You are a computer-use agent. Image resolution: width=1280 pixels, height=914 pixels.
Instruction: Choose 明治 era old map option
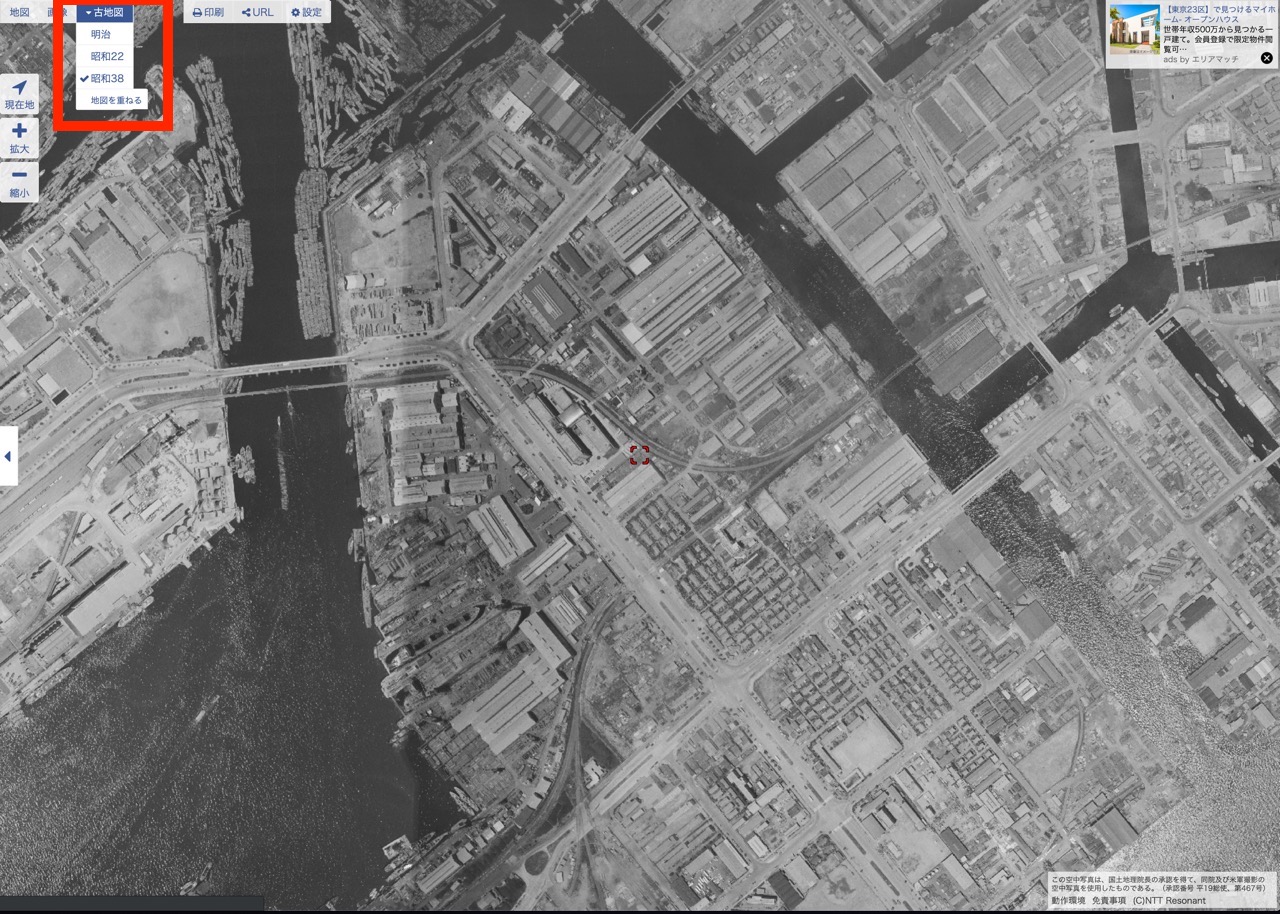coord(101,34)
